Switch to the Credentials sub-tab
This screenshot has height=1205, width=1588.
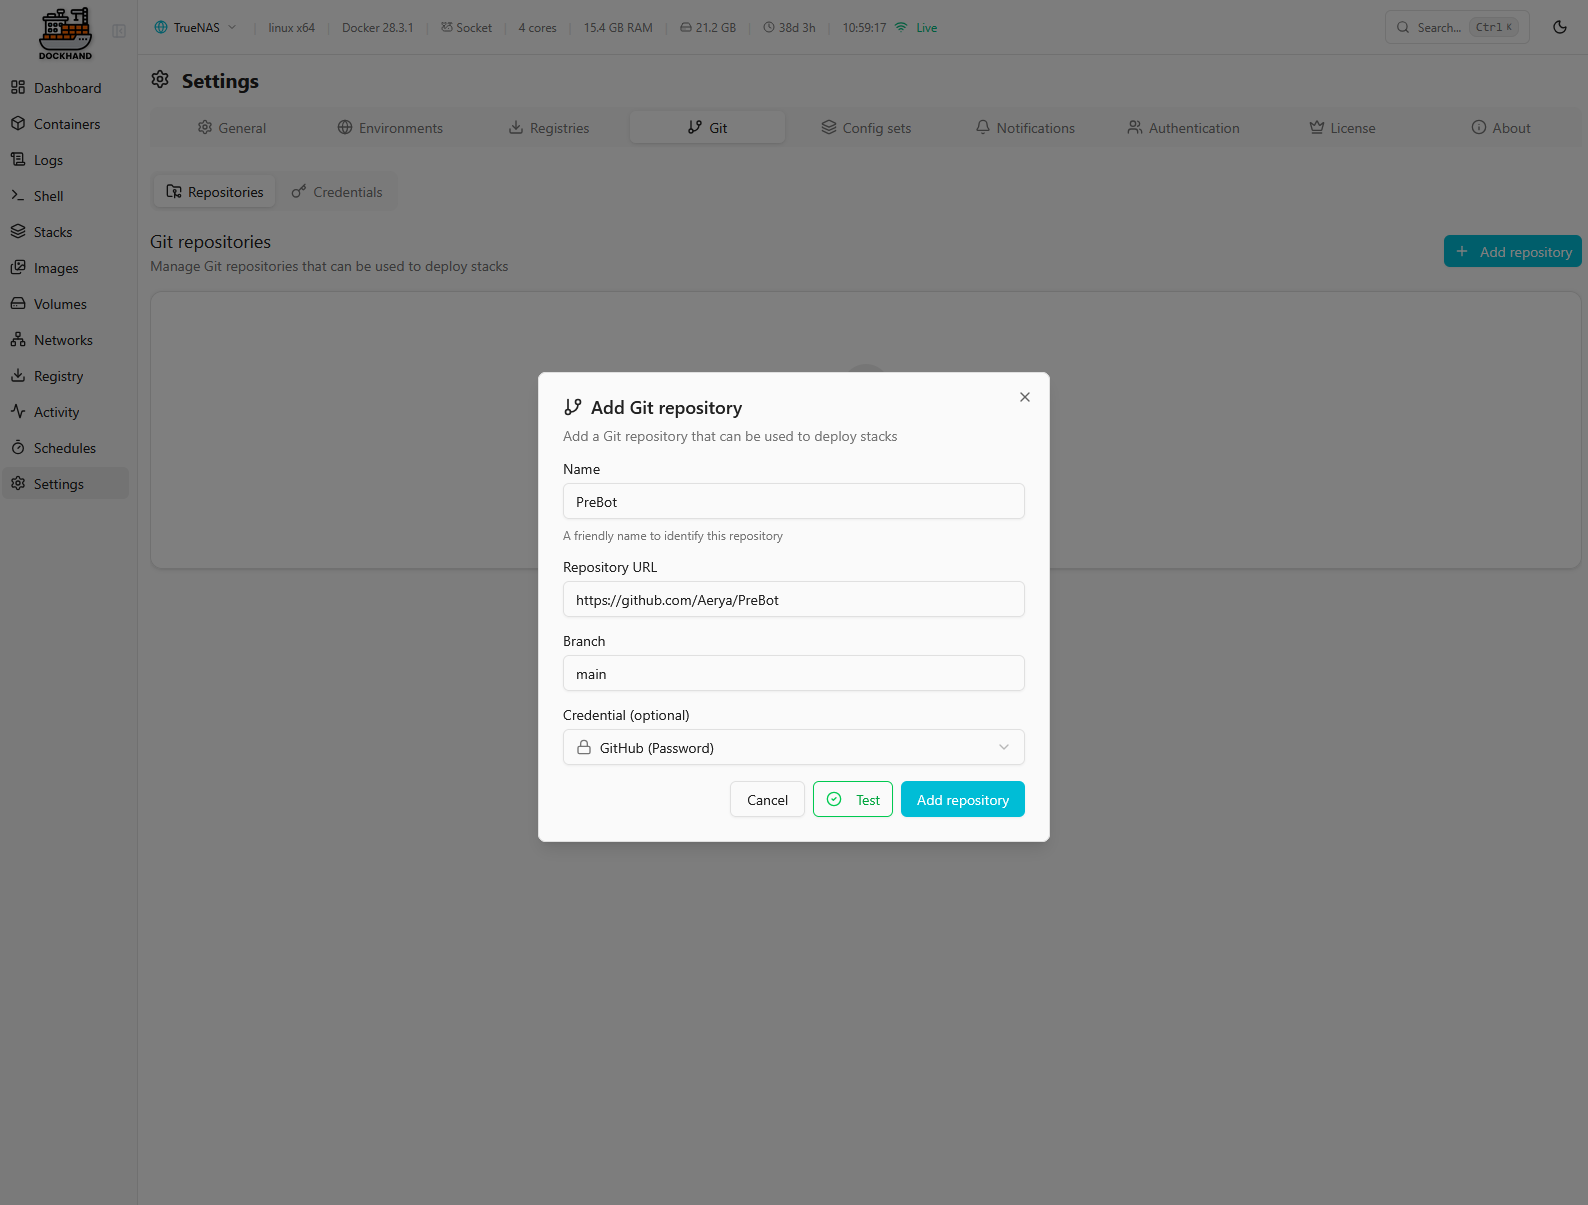pos(337,192)
